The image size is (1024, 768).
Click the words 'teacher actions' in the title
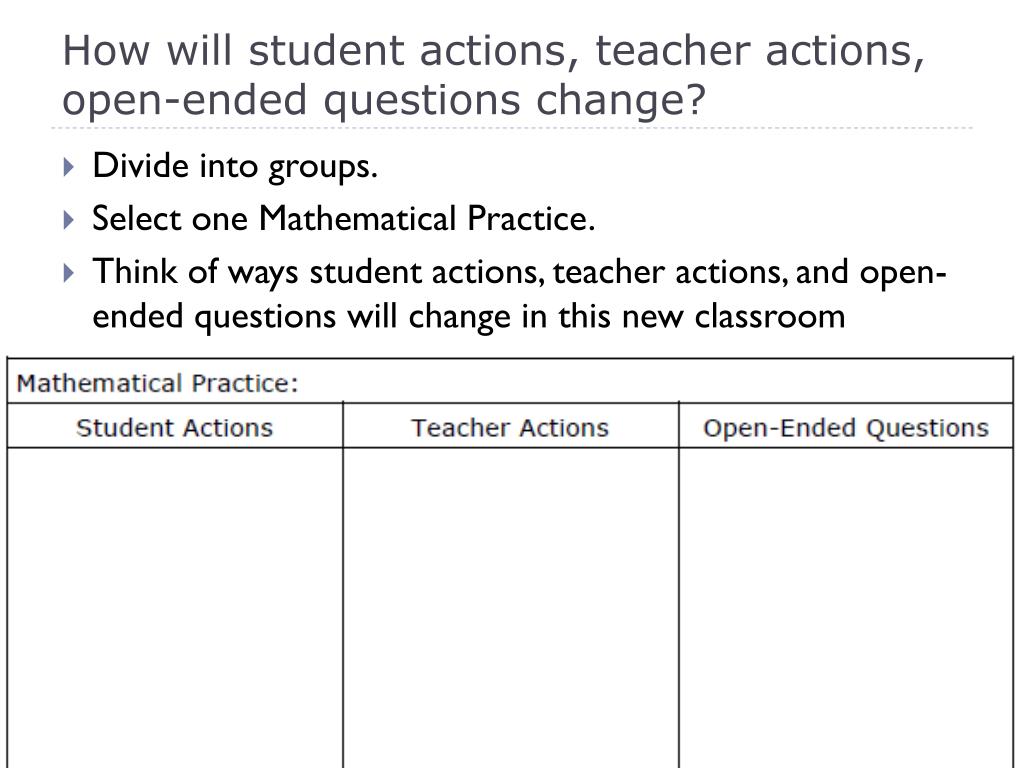pyautogui.click(x=760, y=51)
